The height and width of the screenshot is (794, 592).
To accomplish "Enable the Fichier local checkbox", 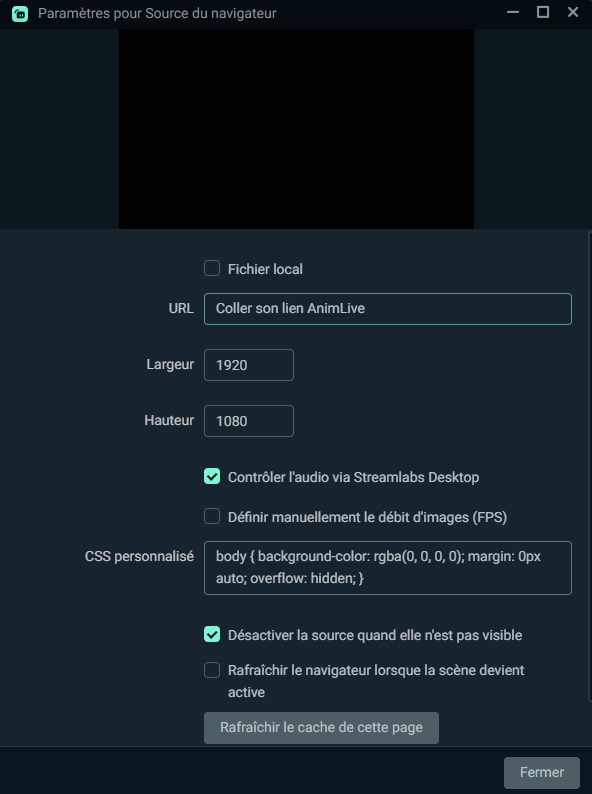I will pos(212,268).
